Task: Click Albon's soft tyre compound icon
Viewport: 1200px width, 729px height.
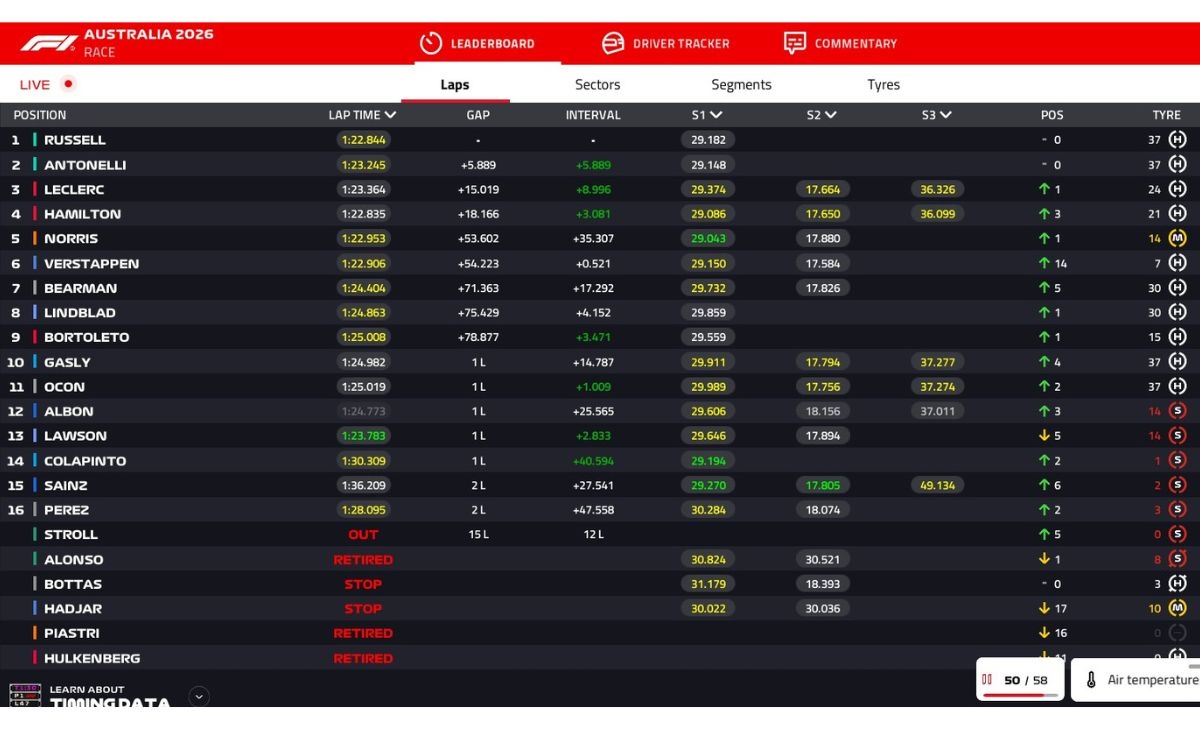Action: [1177, 411]
